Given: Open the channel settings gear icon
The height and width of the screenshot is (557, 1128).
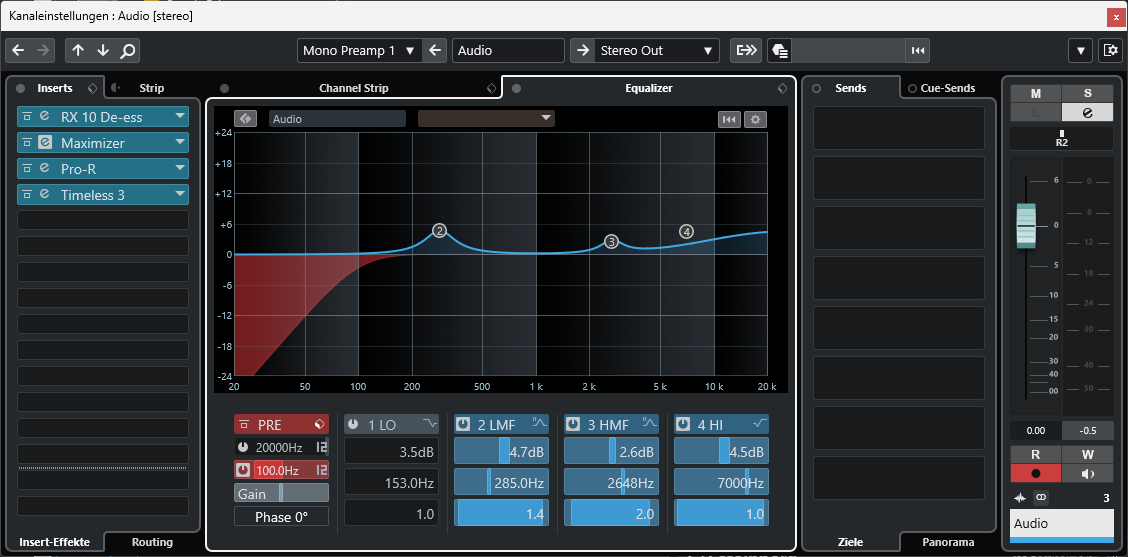Looking at the screenshot, I should click(x=1109, y=51).
